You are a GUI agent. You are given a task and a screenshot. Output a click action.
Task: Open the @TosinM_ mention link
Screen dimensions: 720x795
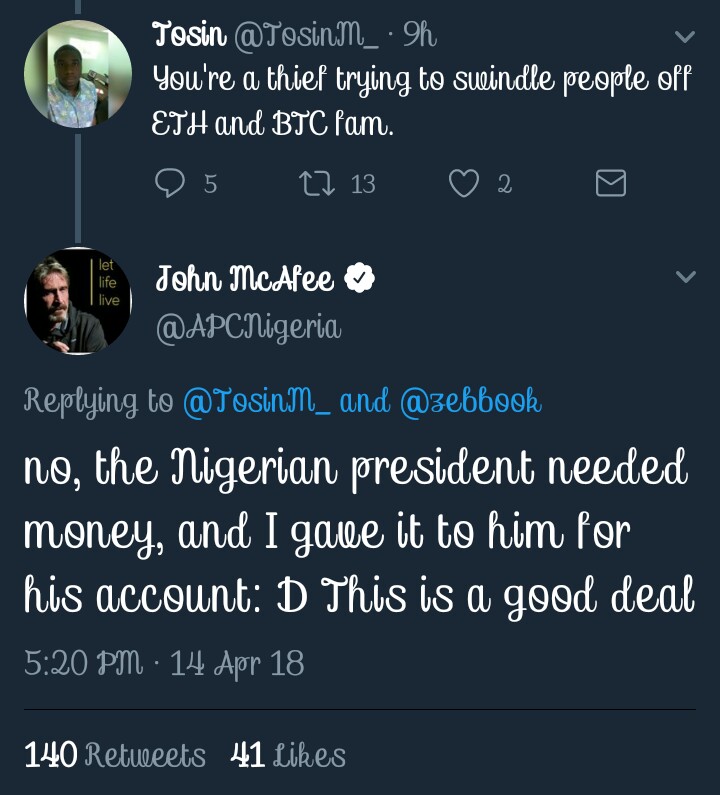(255, 401)
